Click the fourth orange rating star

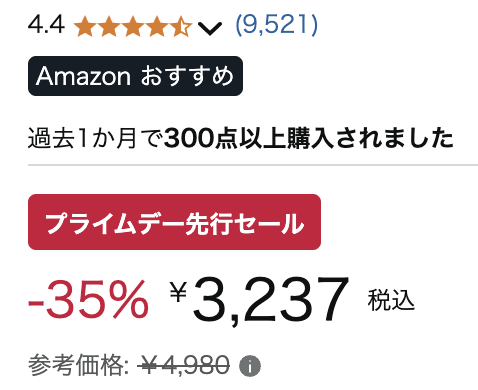click(157, 26)
